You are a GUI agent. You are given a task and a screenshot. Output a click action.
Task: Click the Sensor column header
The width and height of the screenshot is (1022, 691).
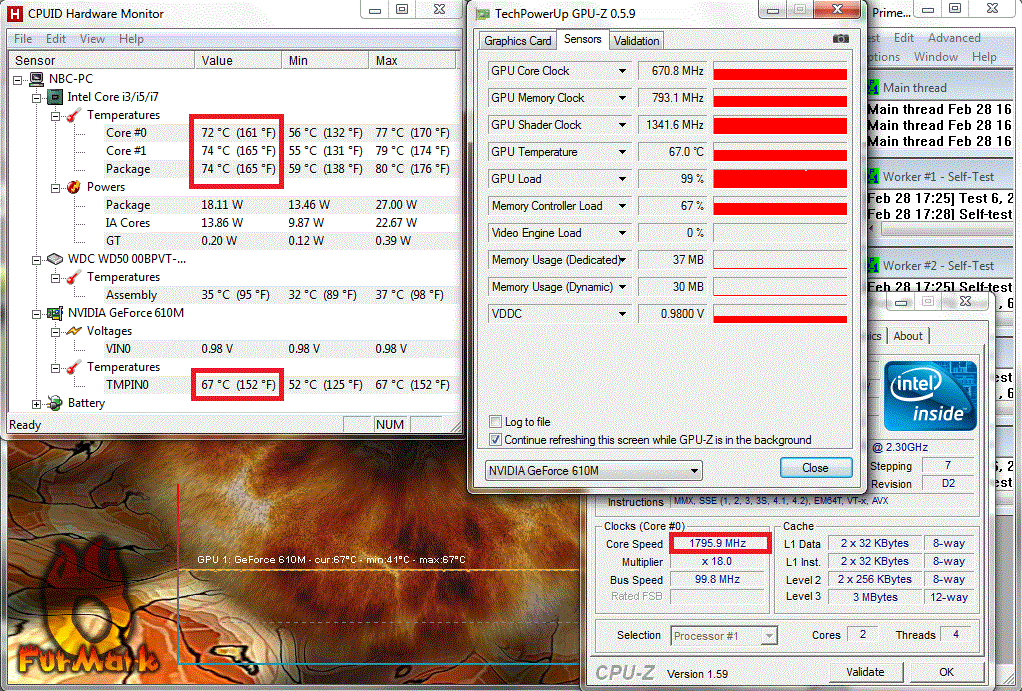[102, 61]
